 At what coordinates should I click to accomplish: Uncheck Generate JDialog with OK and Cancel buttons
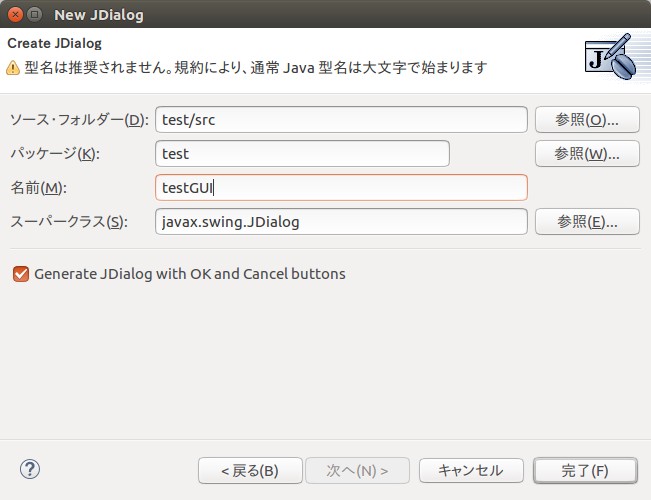click(21, 274)
